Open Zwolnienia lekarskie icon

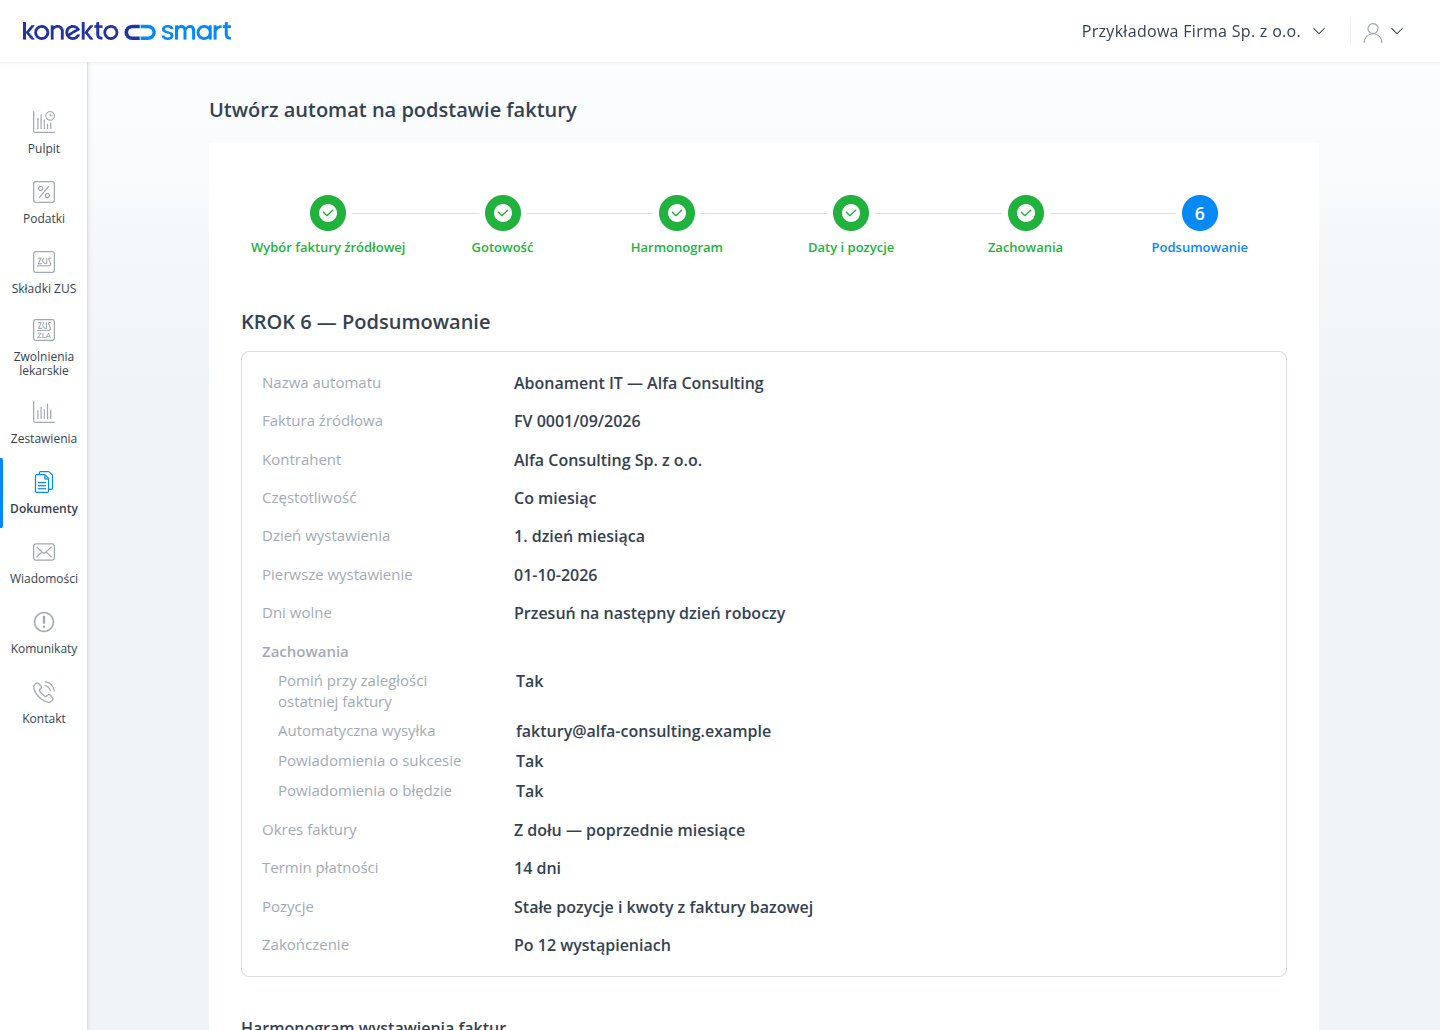pyautogui.click(x=44, y=330)
